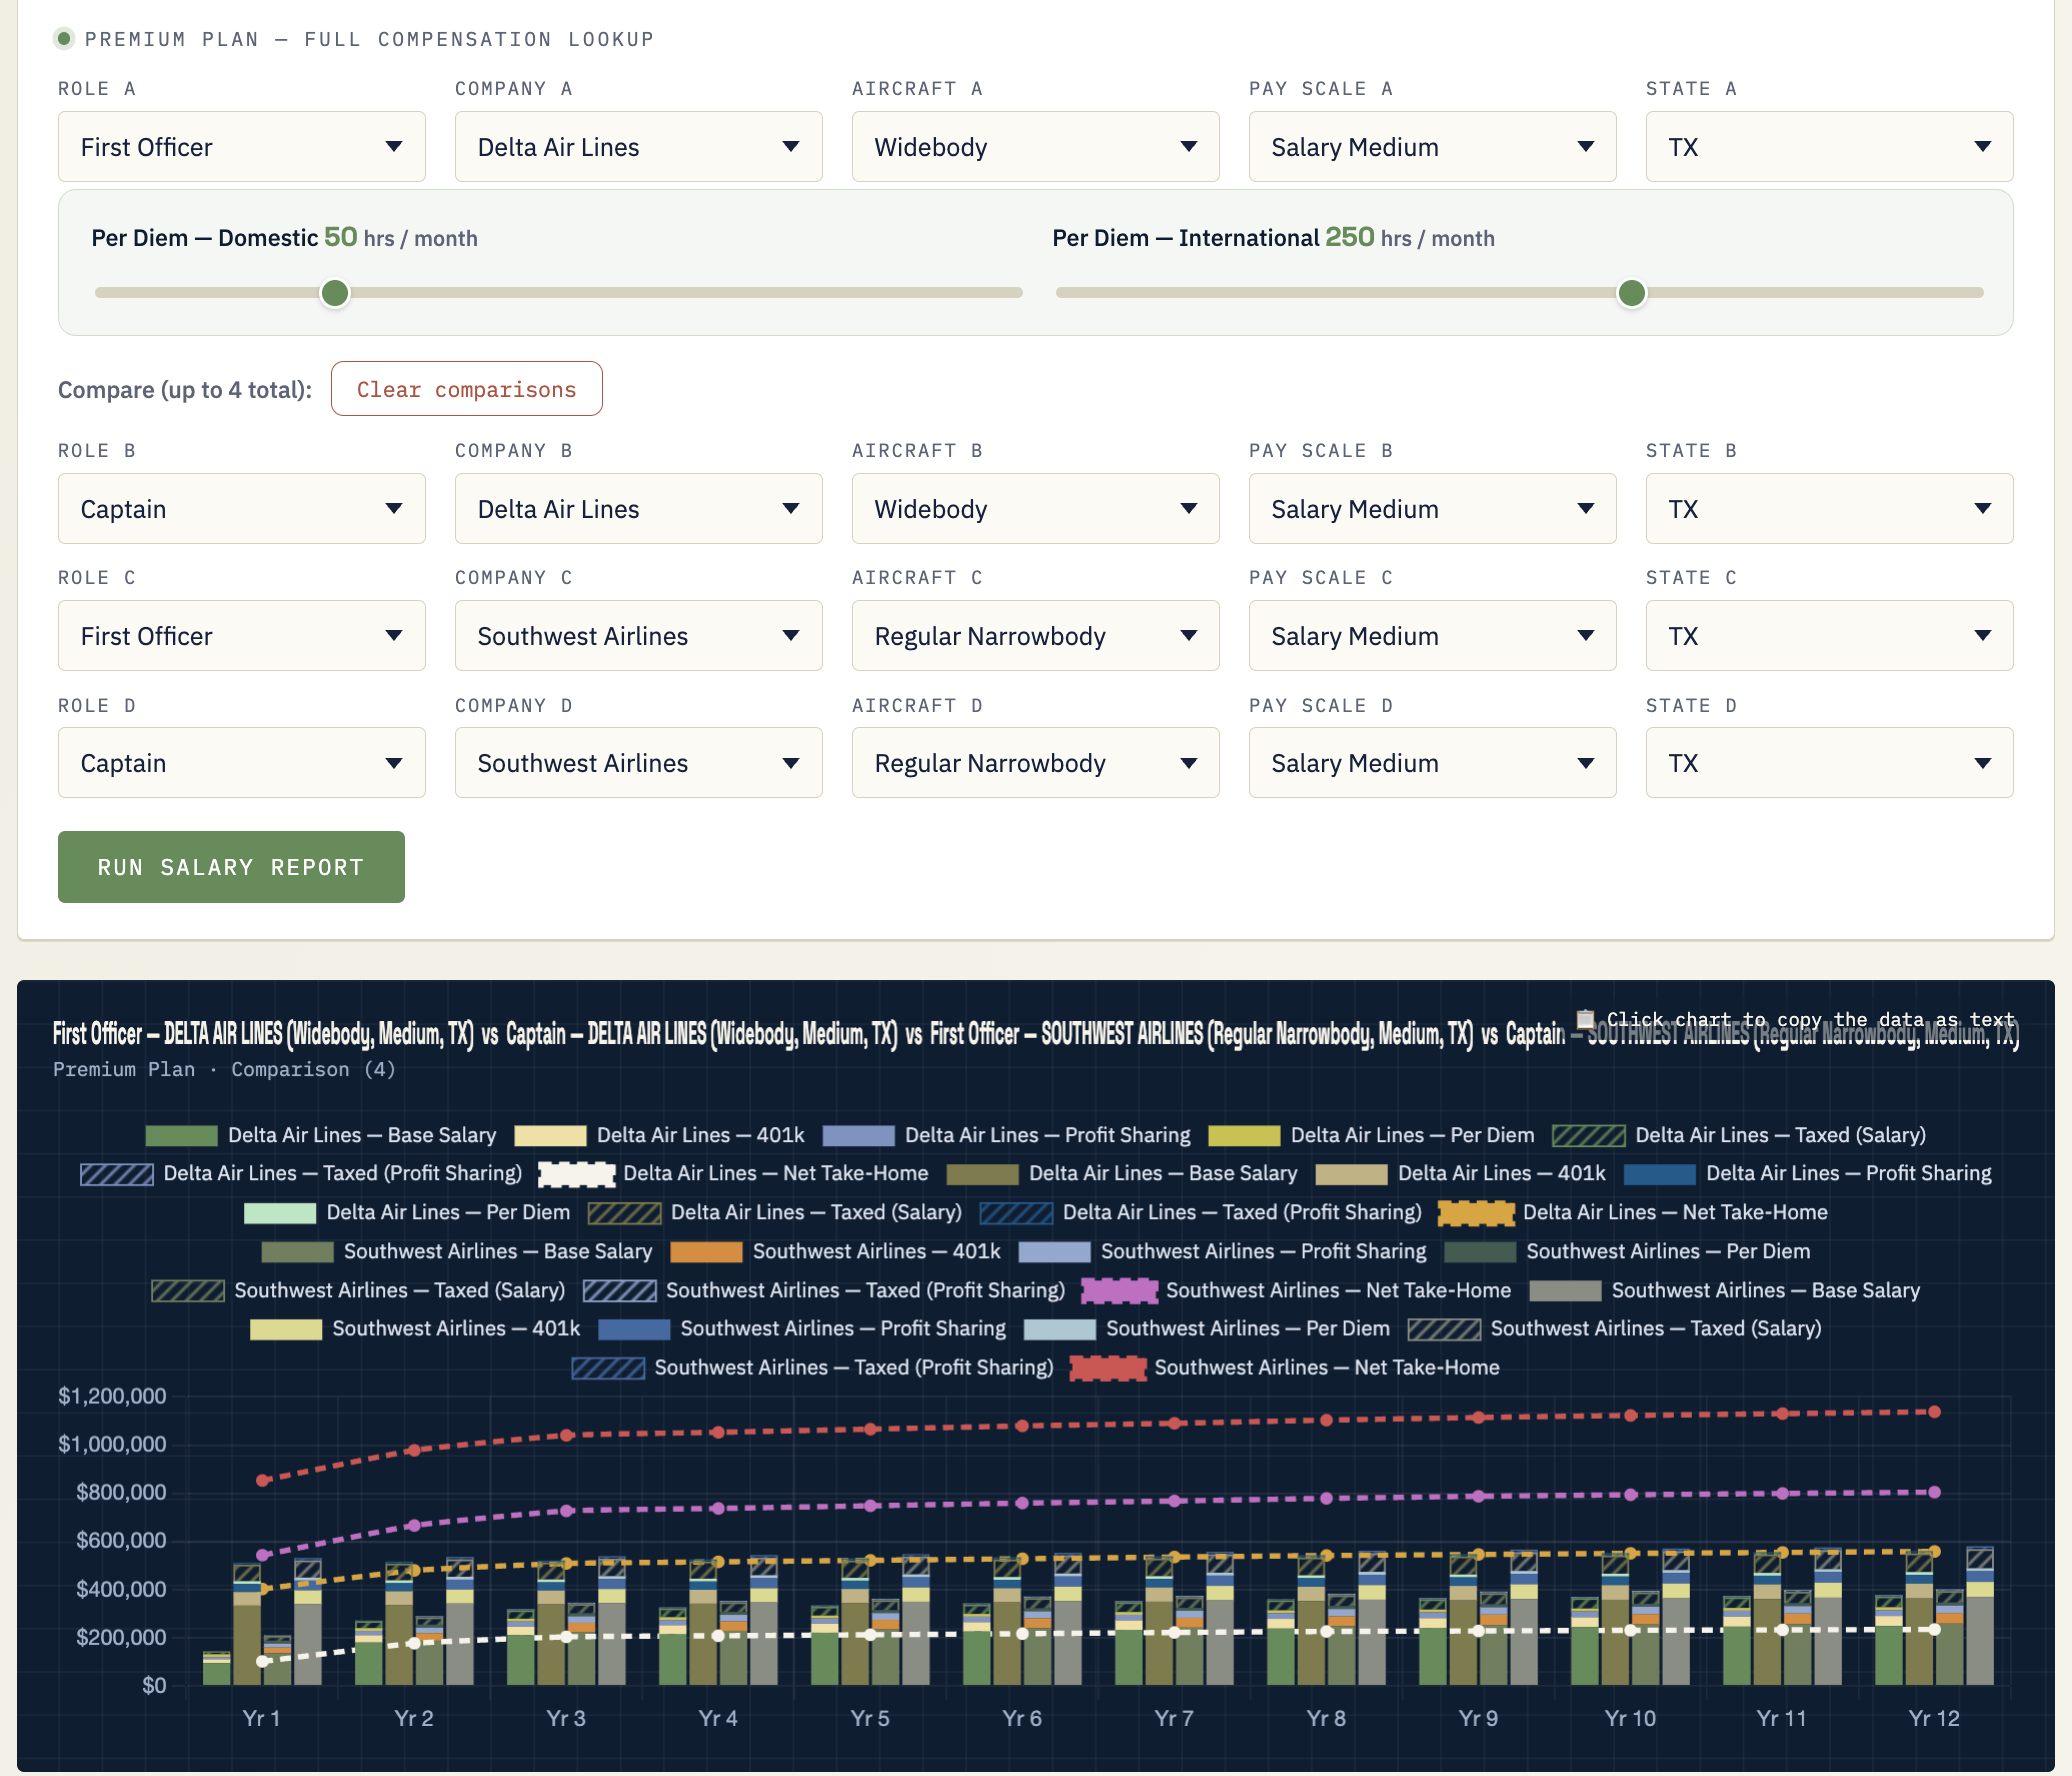Click the olive Delta Base Salary legend swatch
Image resolution: width=2072 pixels, height=1776 pixels.
click(x=982, y=1173)
